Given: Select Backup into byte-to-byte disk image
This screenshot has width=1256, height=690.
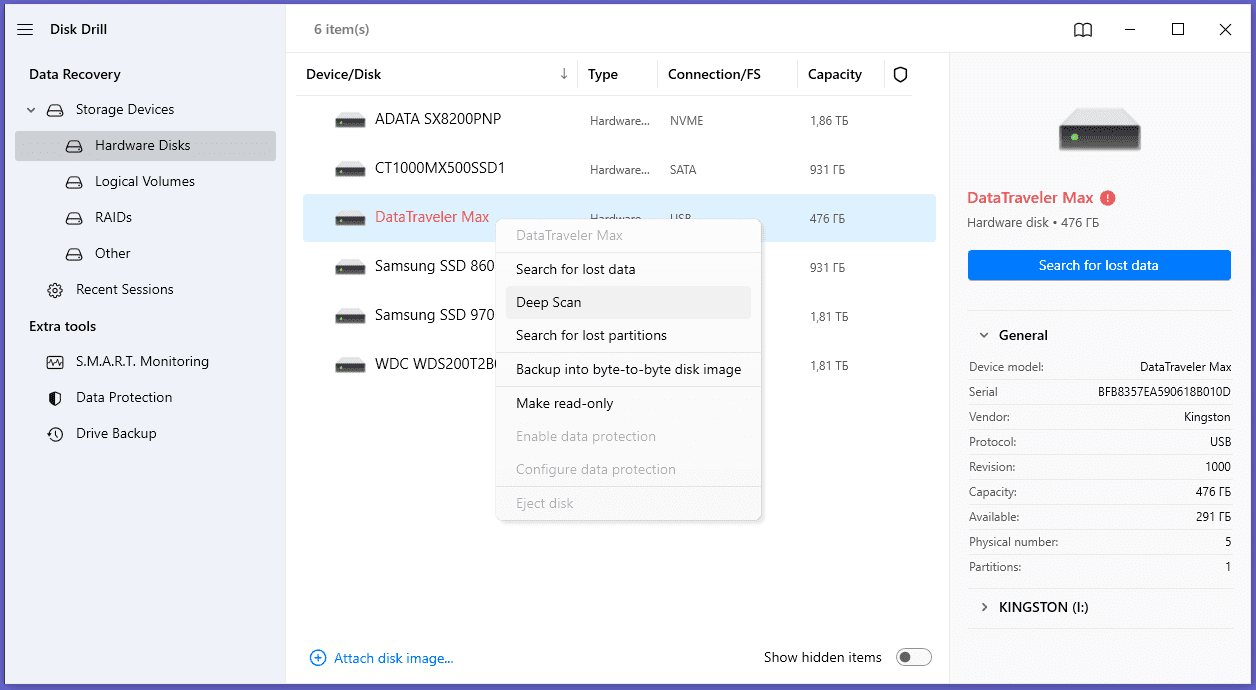Looking at the screenshot, I should pyautogui.click(x=628, y=369).
